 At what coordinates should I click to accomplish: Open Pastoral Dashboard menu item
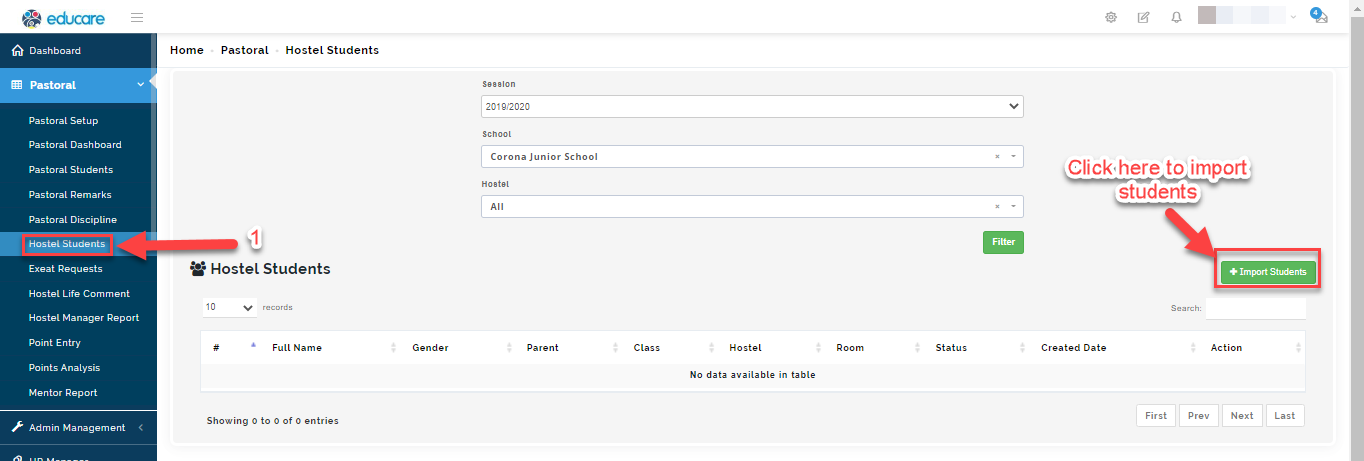tap(75, 145)
